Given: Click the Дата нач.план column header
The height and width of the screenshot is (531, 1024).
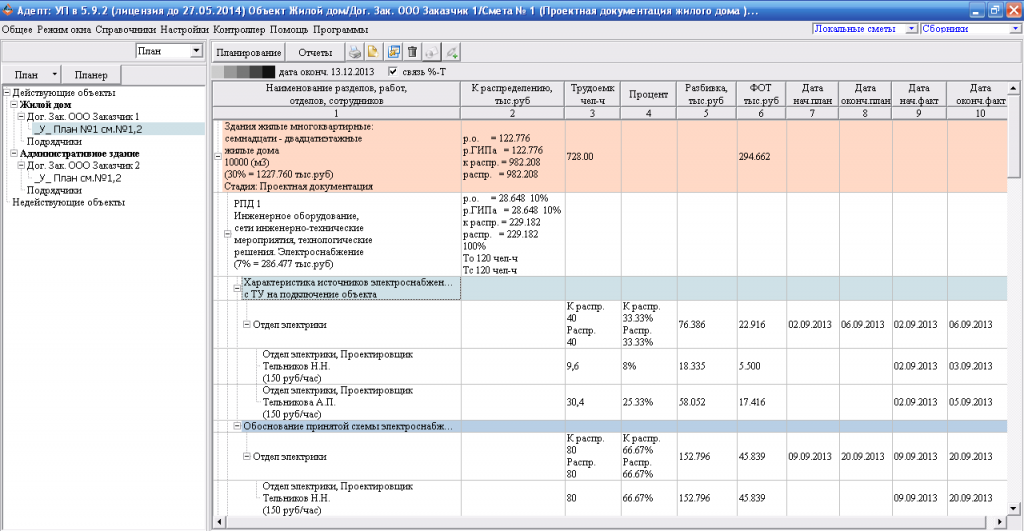Looking at the screenshot, I should (812, 94).
